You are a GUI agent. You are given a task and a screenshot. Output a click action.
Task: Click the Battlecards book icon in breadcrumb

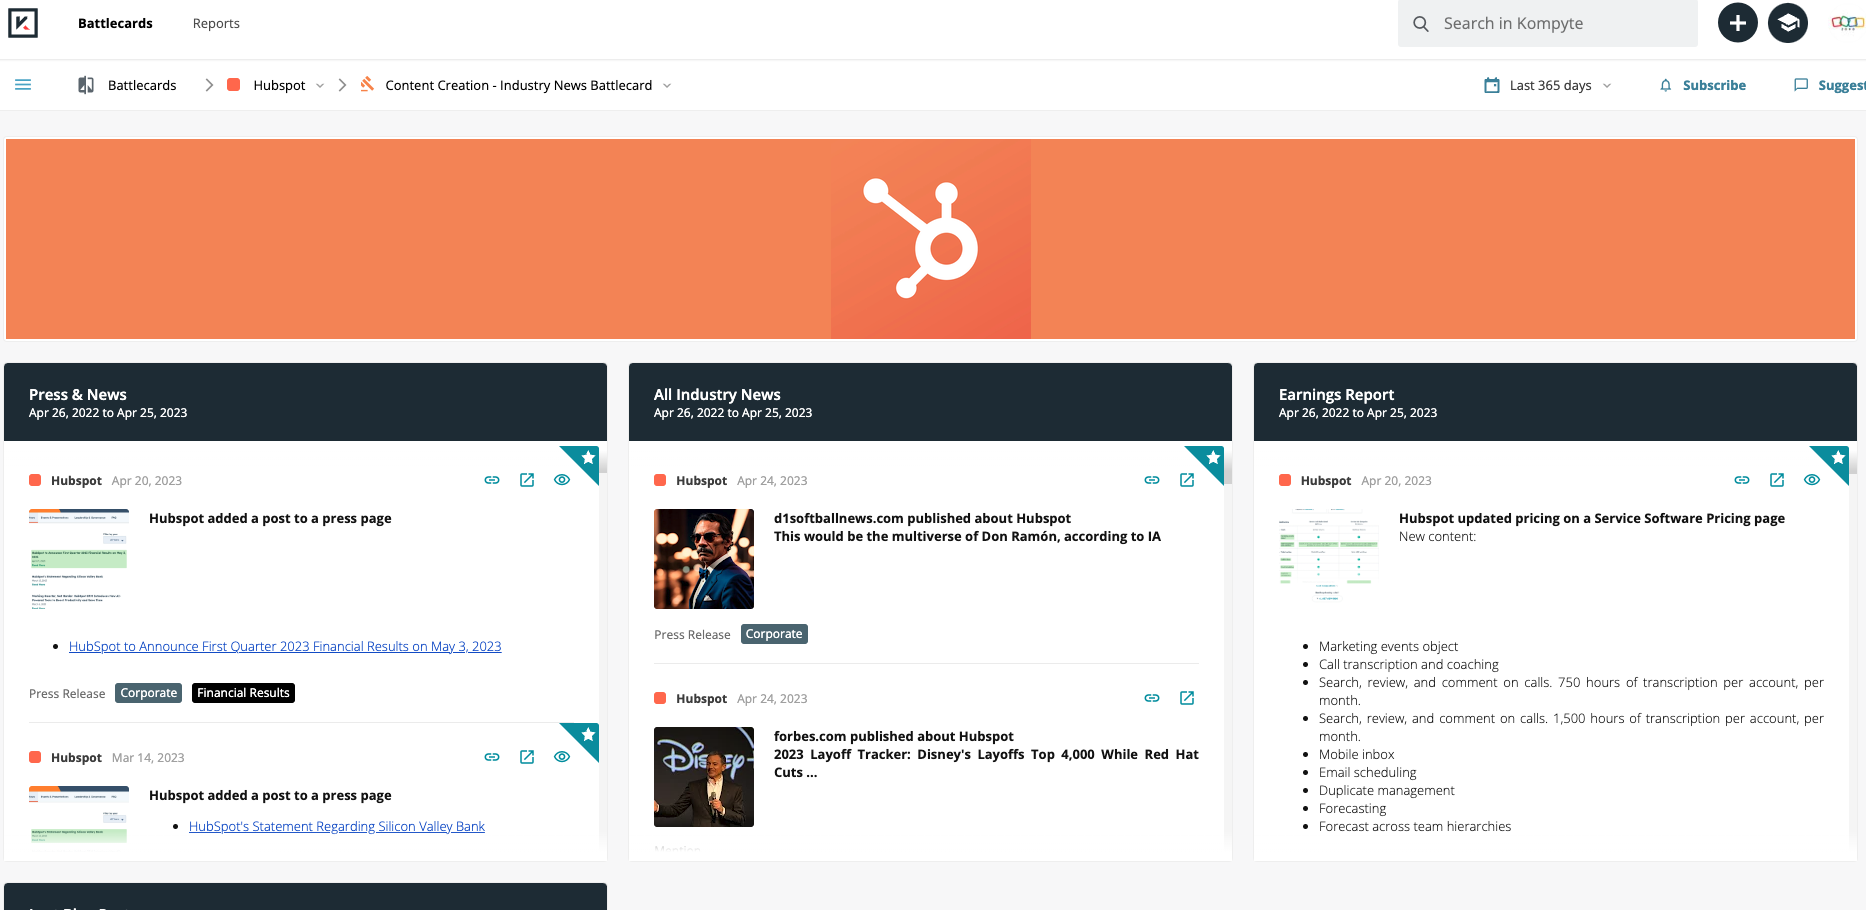pos(86,85)
